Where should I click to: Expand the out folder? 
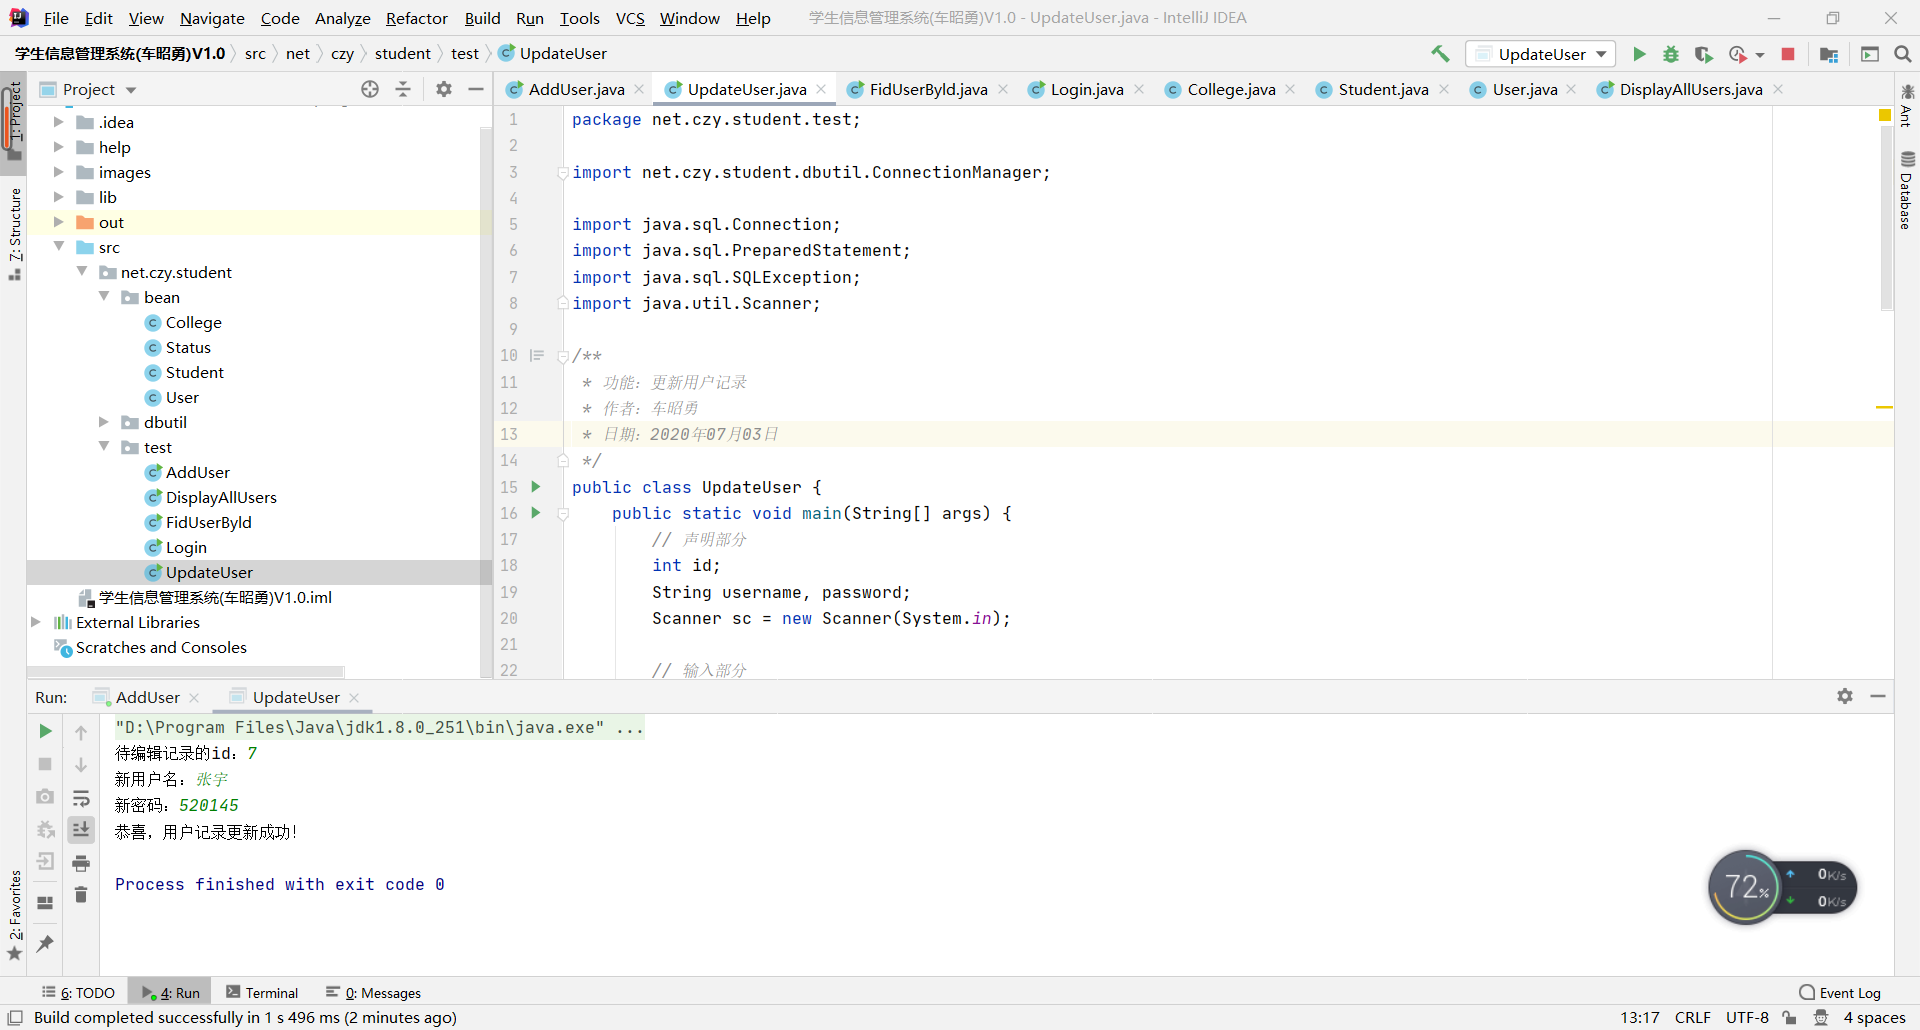point(59,222)
